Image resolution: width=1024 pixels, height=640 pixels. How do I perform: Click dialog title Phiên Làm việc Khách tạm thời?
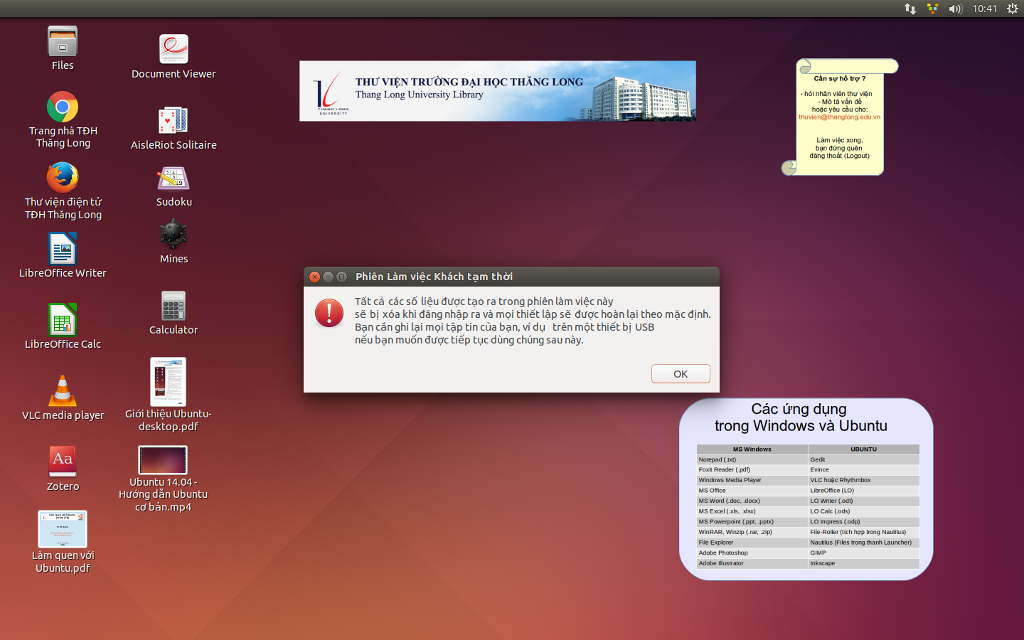[x=434, y=277]
